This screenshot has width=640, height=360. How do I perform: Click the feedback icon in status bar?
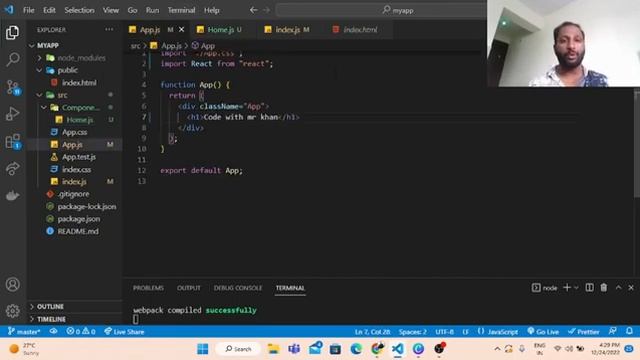(613, 331)
